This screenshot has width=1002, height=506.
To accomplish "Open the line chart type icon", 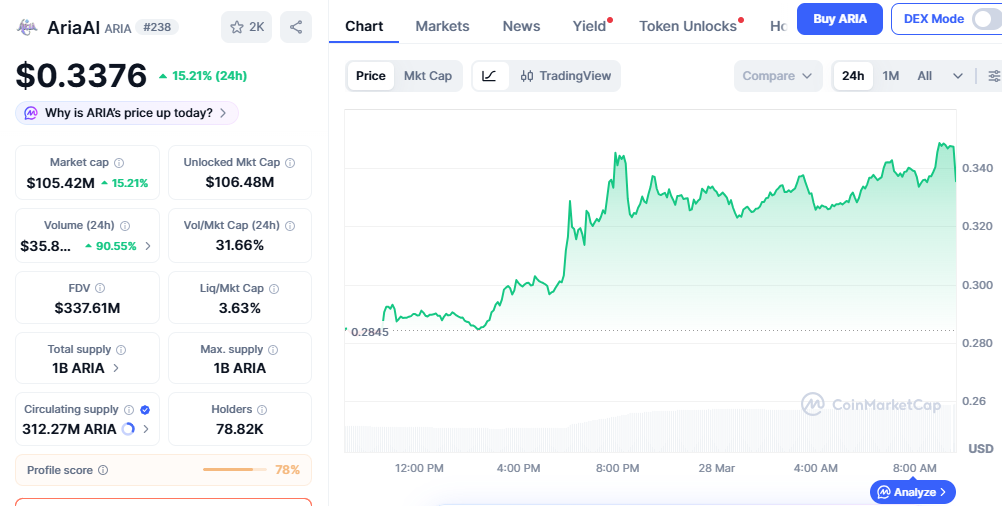I will tap(489, 76).
